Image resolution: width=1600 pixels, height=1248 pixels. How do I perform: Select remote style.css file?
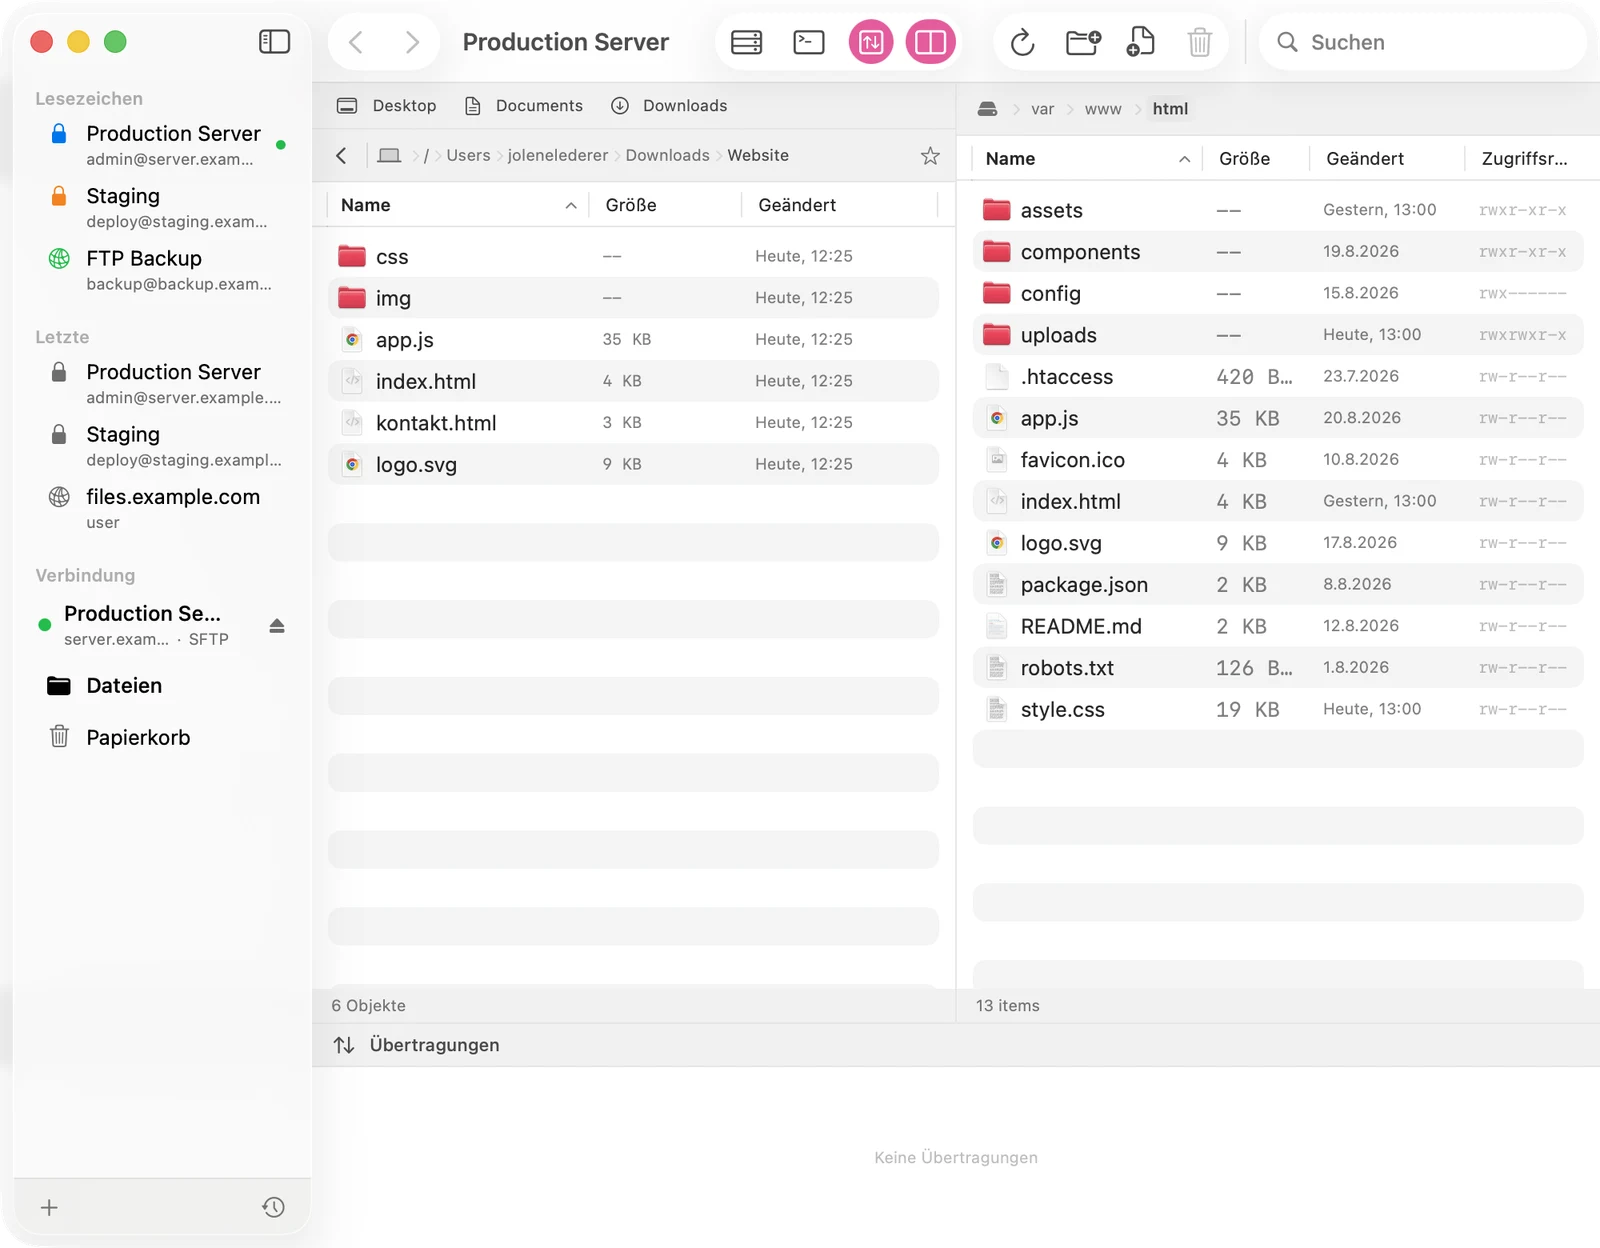pyautogui.click(x=1278, y=710)
